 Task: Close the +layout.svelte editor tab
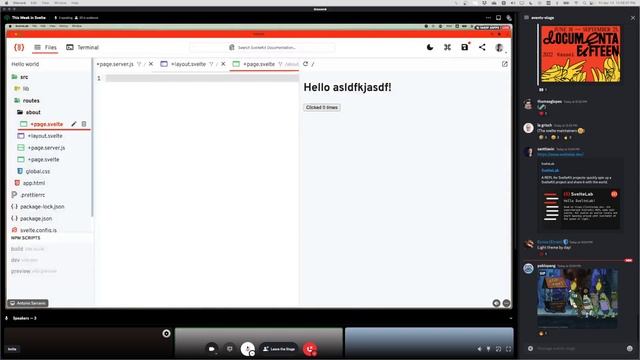[x=223, y=64]
